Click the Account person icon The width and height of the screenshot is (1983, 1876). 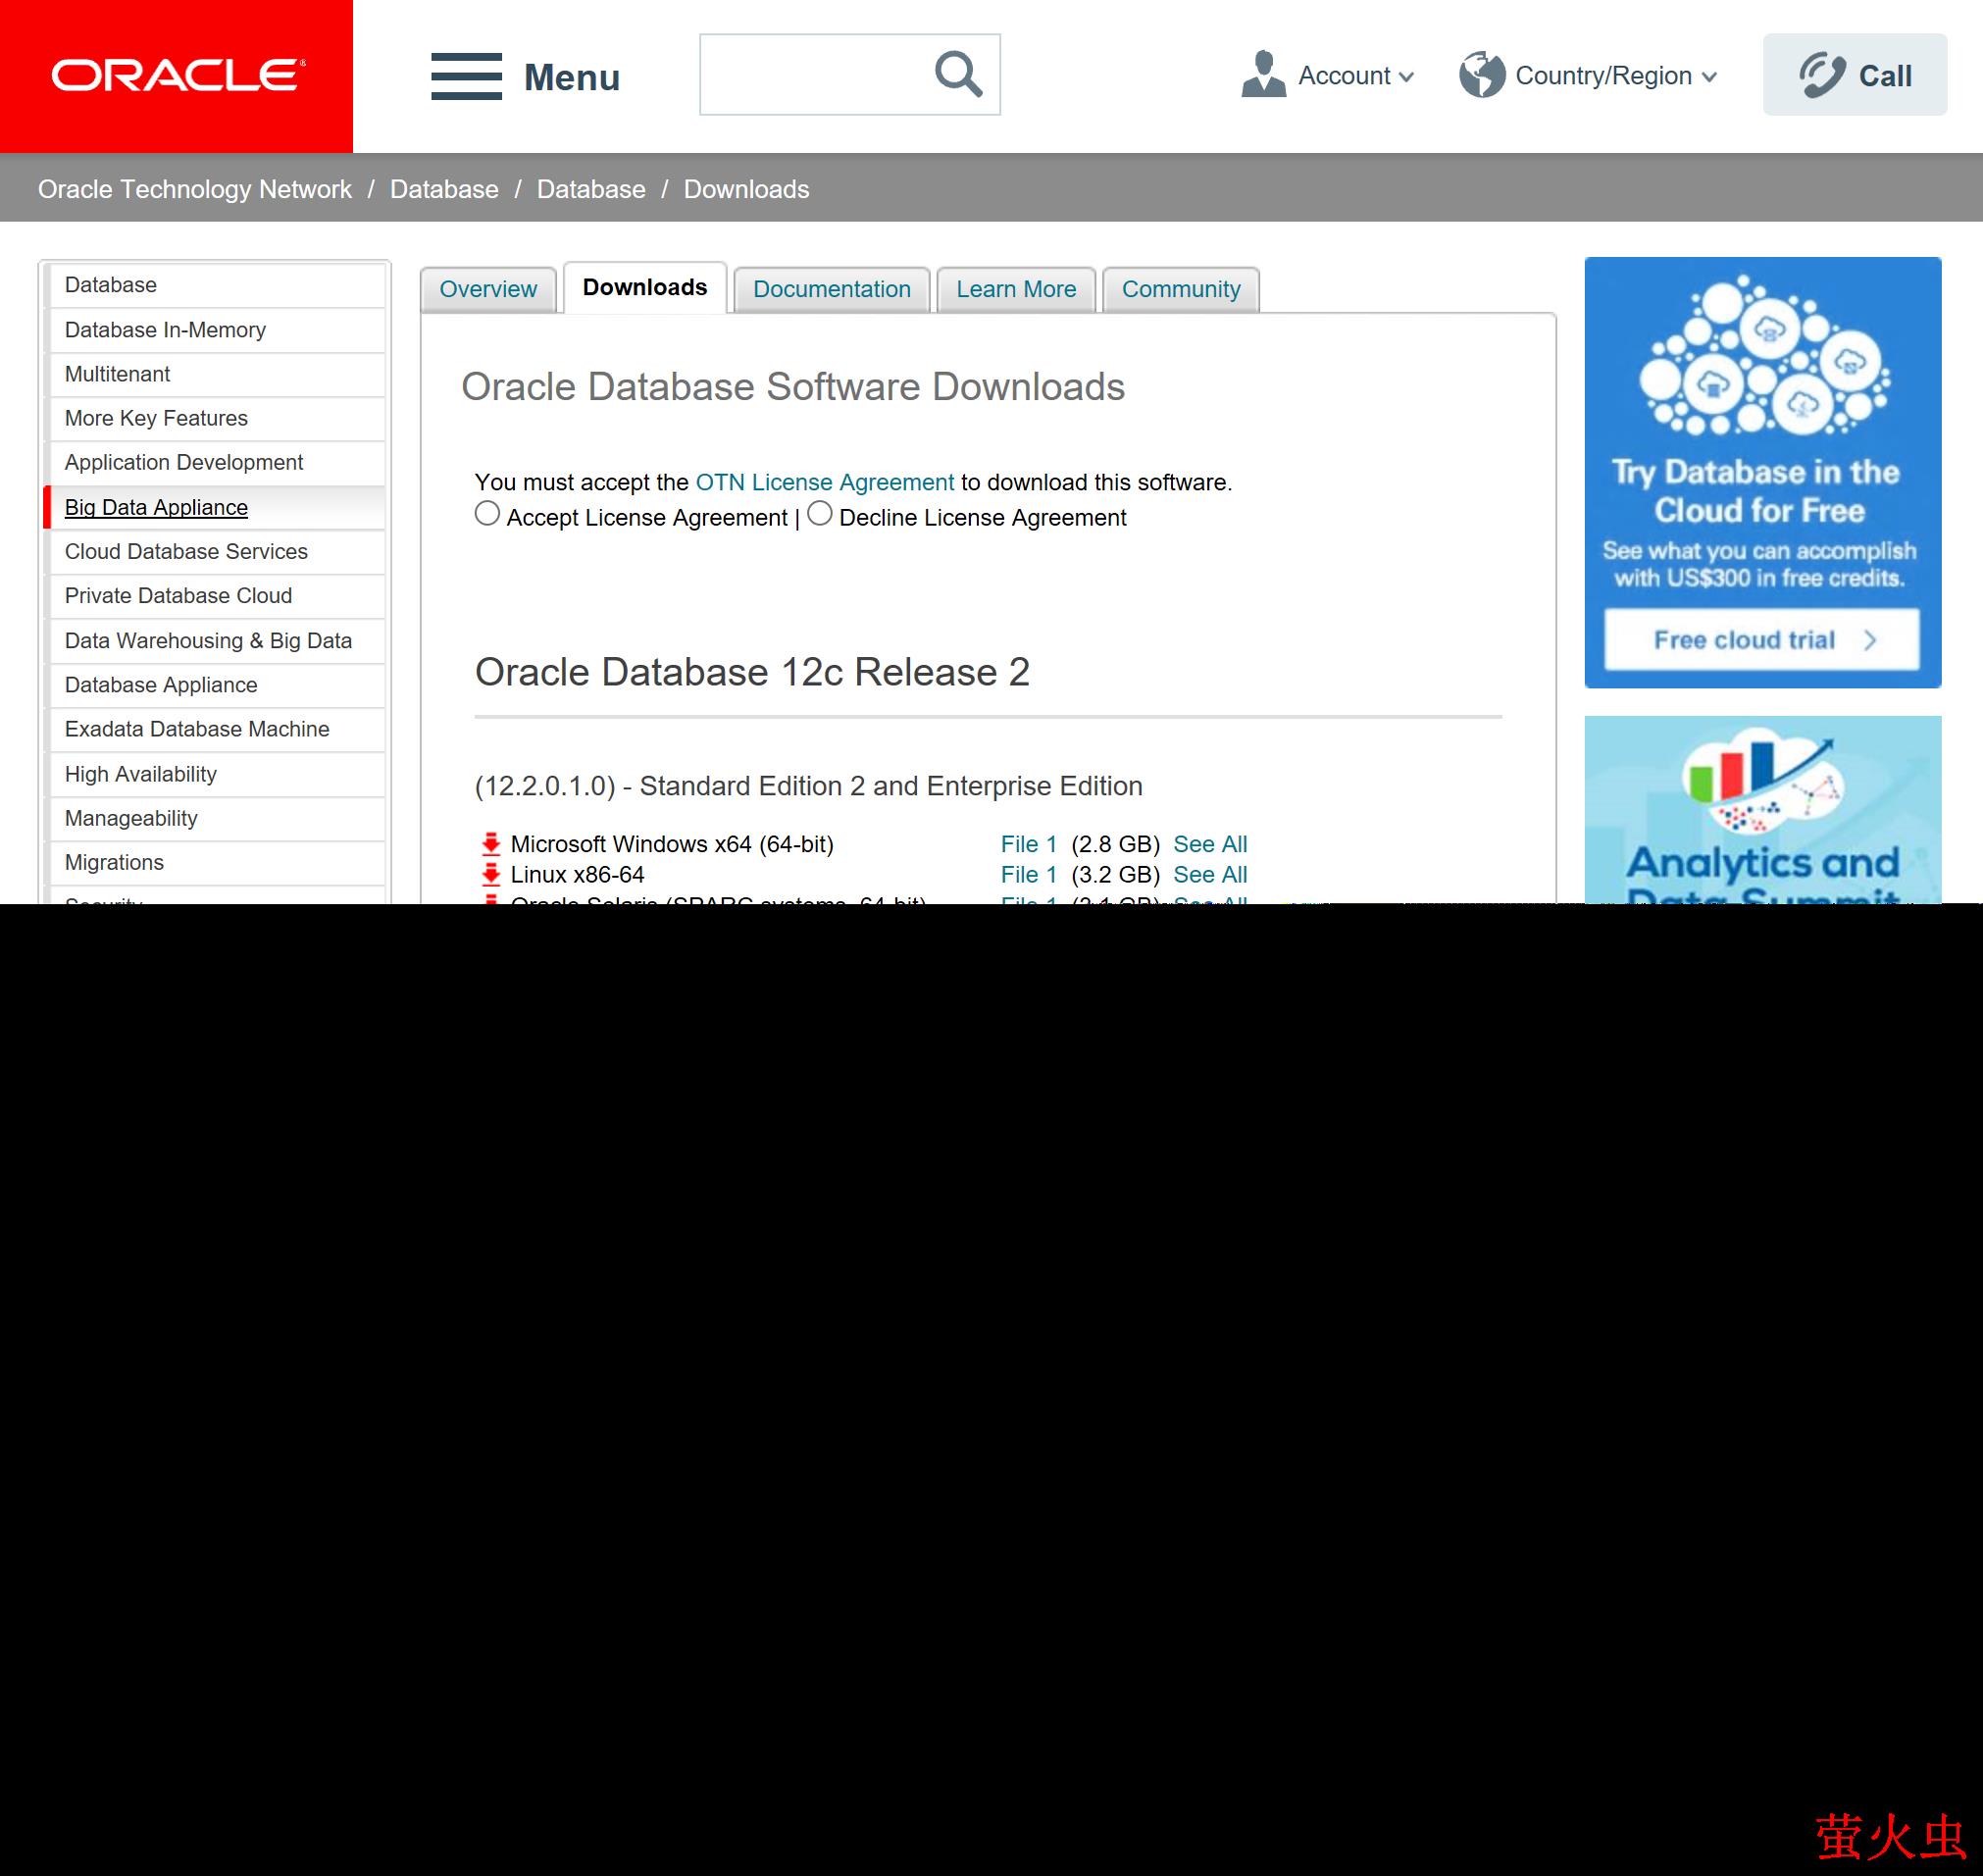[1263, 75]
